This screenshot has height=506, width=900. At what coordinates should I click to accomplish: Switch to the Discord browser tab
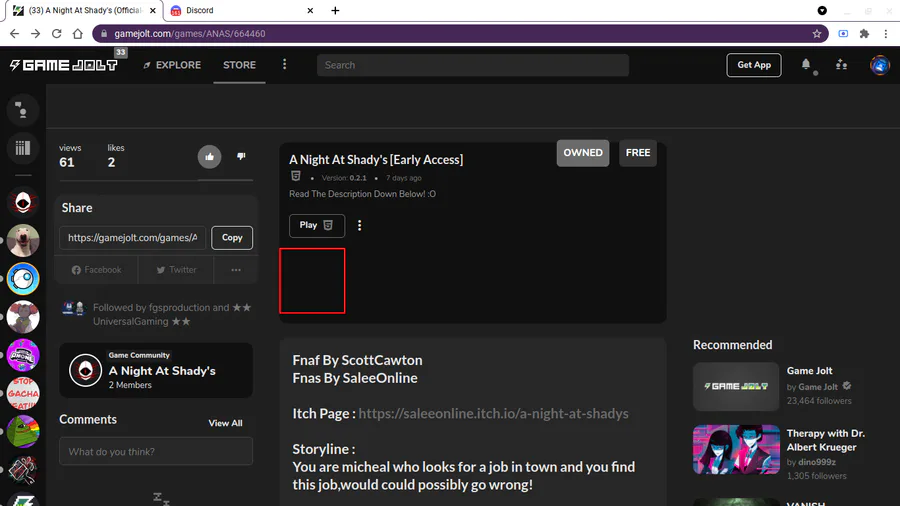241,10
